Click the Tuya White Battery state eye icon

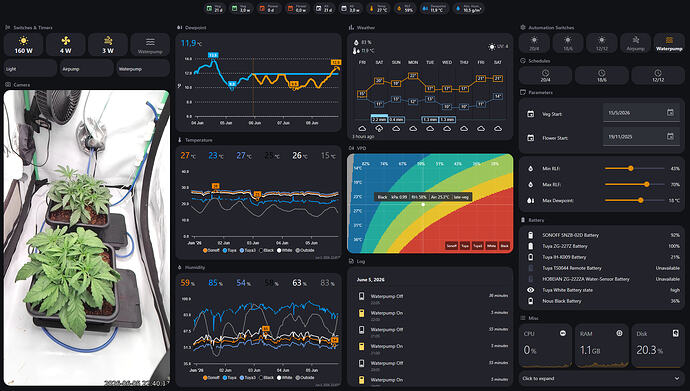click(531, 290)
